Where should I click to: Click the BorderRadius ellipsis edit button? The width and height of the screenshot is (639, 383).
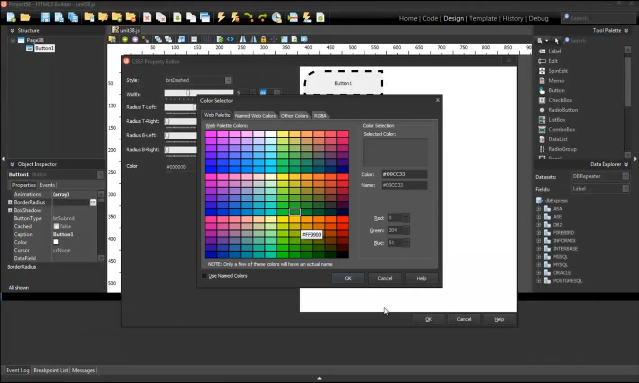point(93,202)
